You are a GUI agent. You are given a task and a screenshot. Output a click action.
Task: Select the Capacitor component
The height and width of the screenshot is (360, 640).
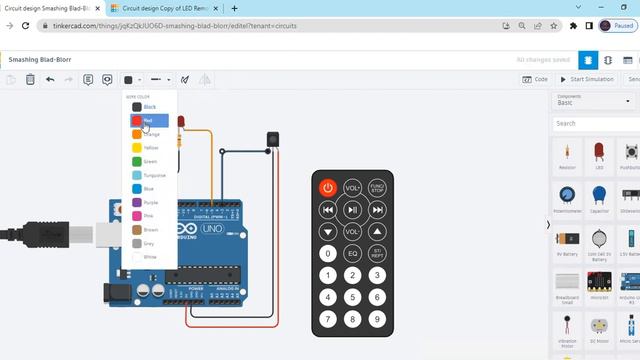[599, 200]
